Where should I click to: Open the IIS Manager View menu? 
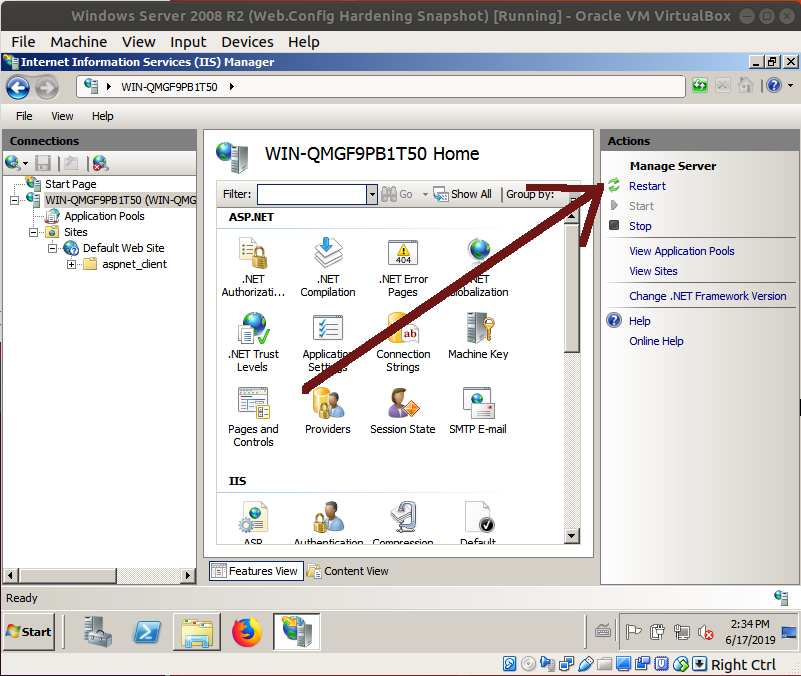click(62, 116)
